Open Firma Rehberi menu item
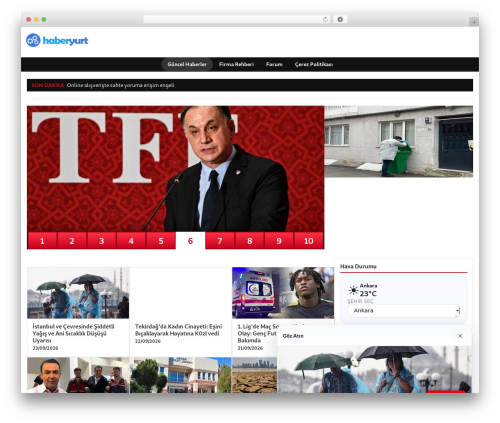The image size is (500, 423). point(236,64)
